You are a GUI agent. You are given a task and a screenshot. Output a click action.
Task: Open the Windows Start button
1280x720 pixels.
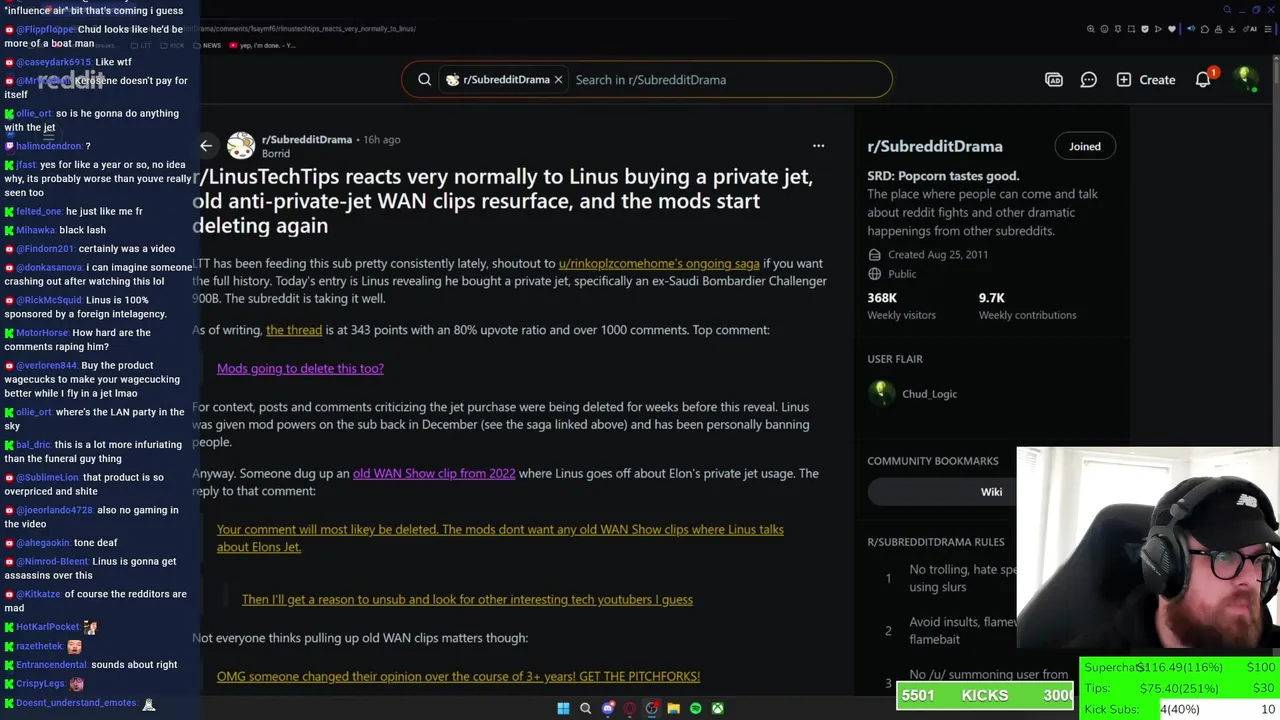coord(563,709)
